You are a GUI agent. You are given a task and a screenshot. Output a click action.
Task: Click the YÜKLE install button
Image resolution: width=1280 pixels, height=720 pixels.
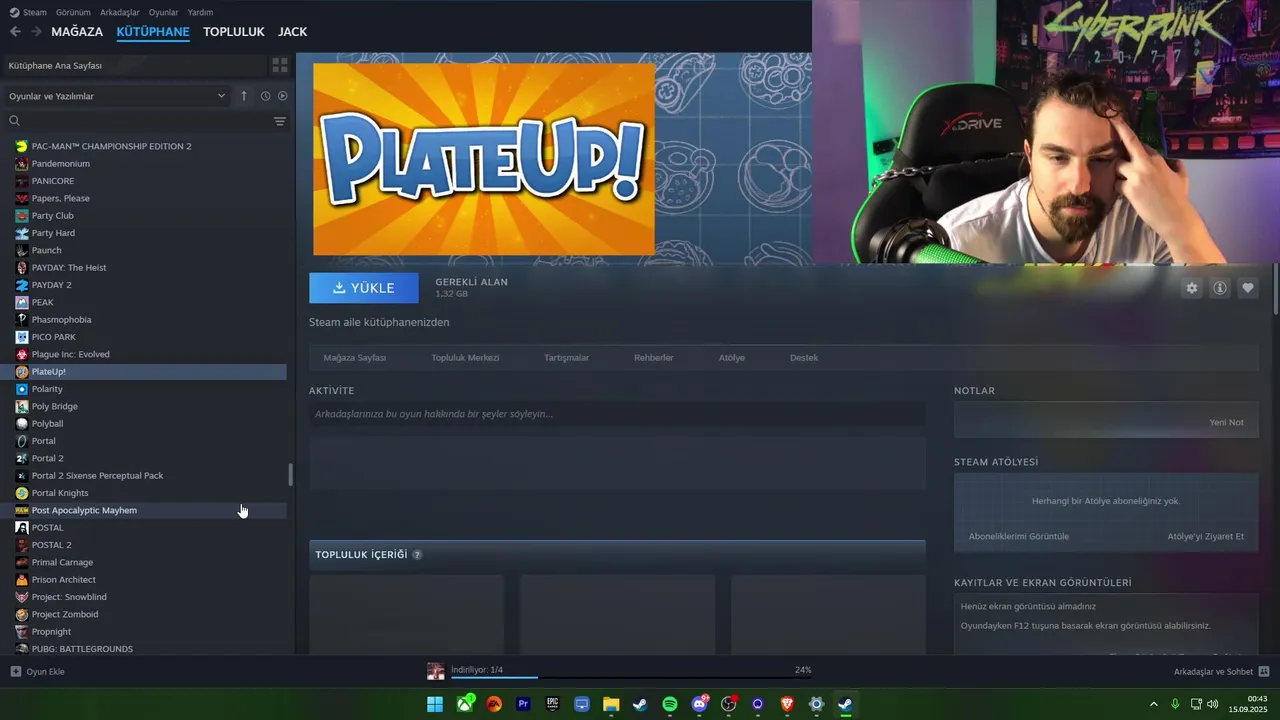[x=364, y=288]
